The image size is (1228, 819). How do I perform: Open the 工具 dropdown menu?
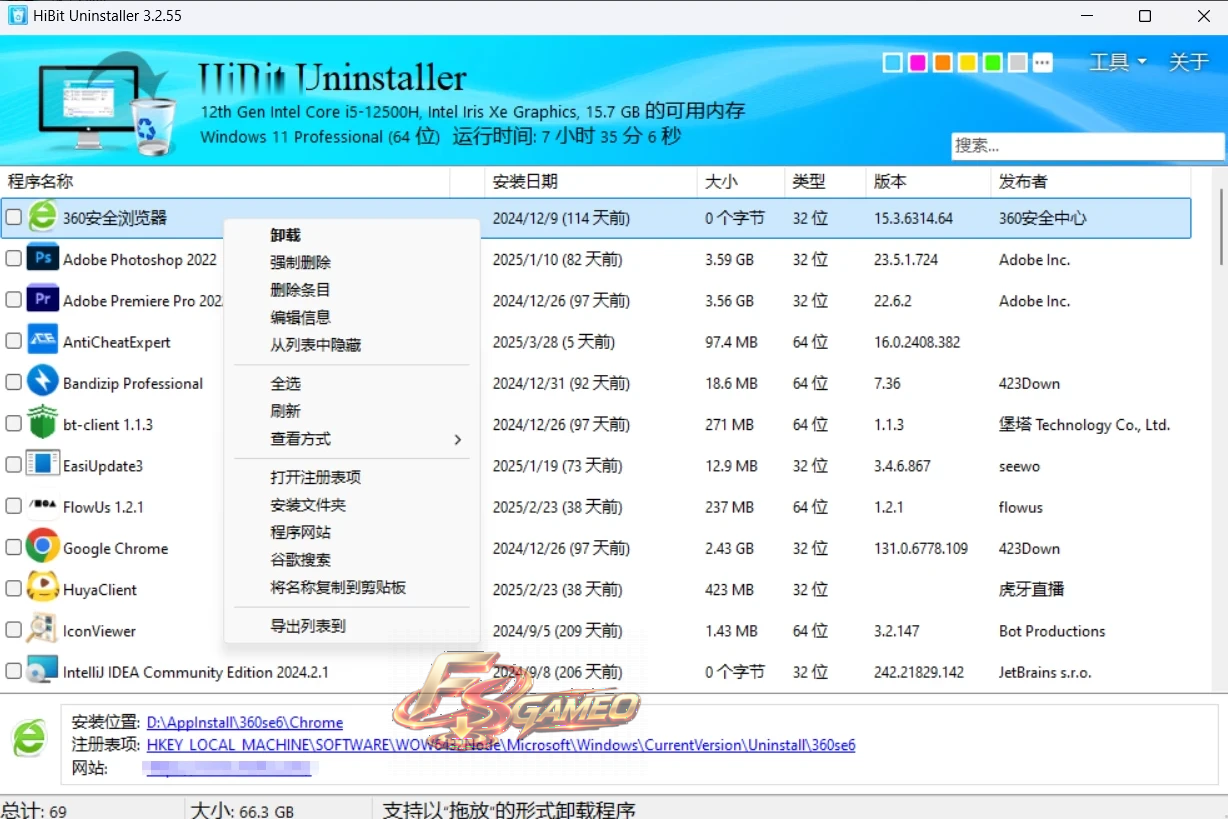1118,62
